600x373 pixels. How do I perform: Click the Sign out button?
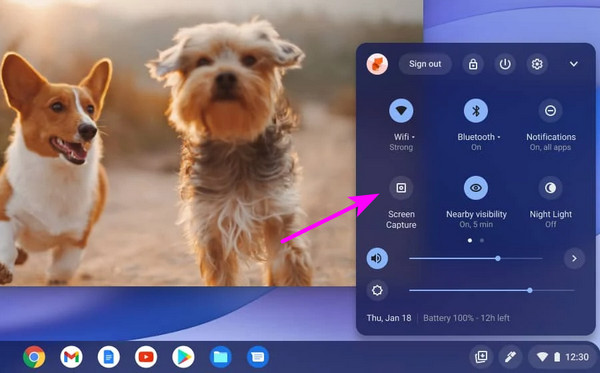coord(425,64)
